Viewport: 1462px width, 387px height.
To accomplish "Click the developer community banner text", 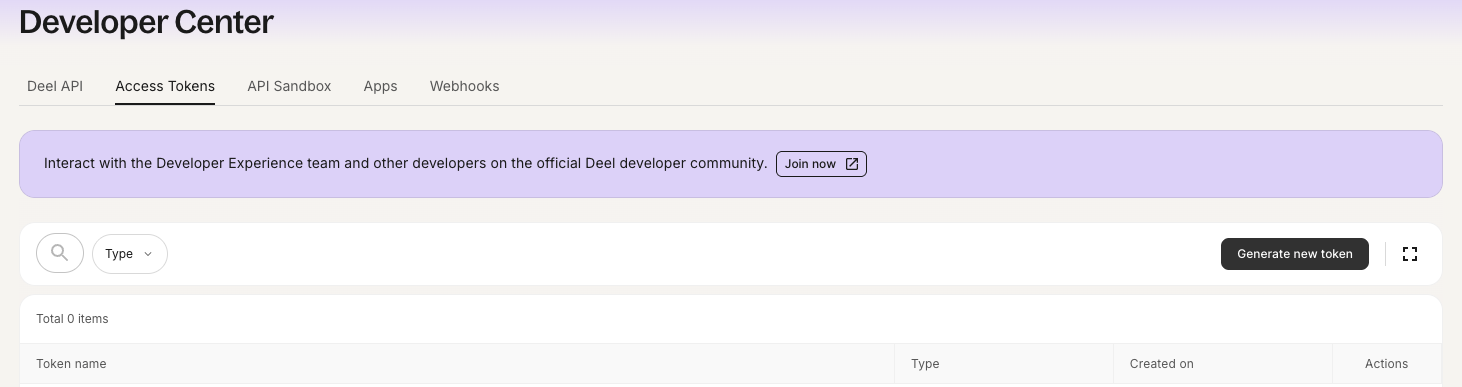I will [x=406, y=163].
